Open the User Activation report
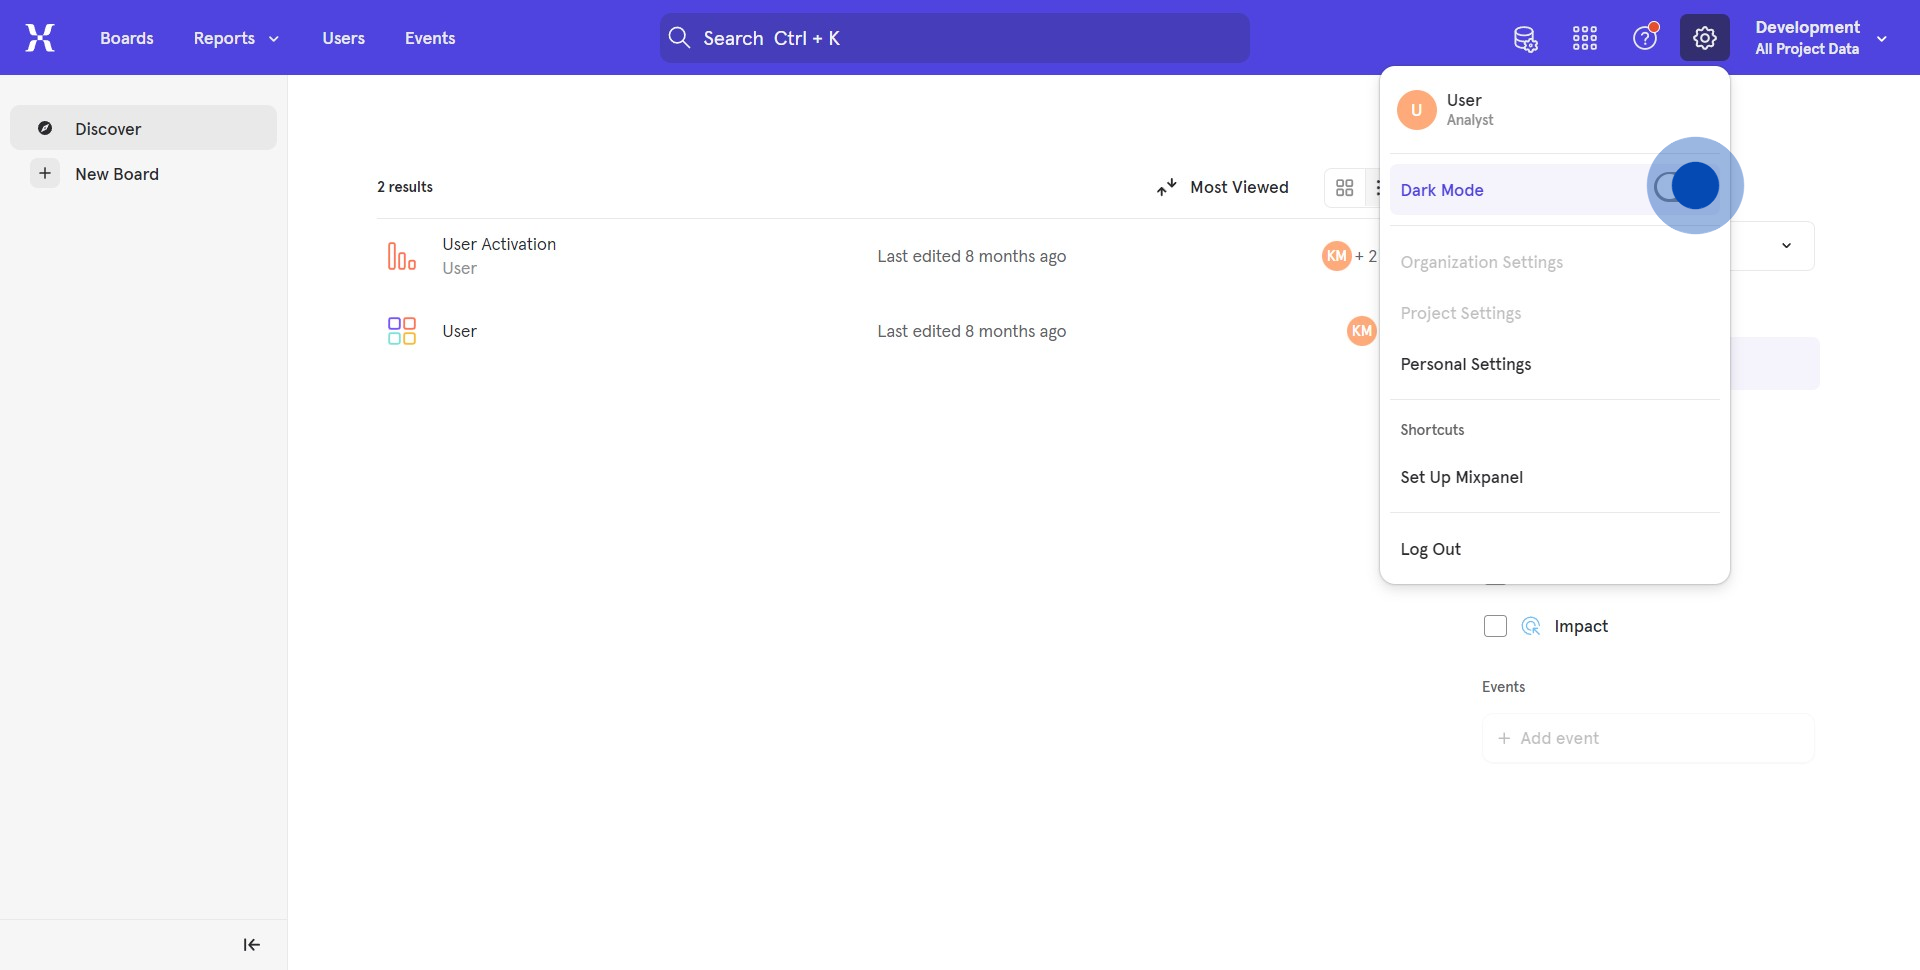 click(x=499, y=244)
